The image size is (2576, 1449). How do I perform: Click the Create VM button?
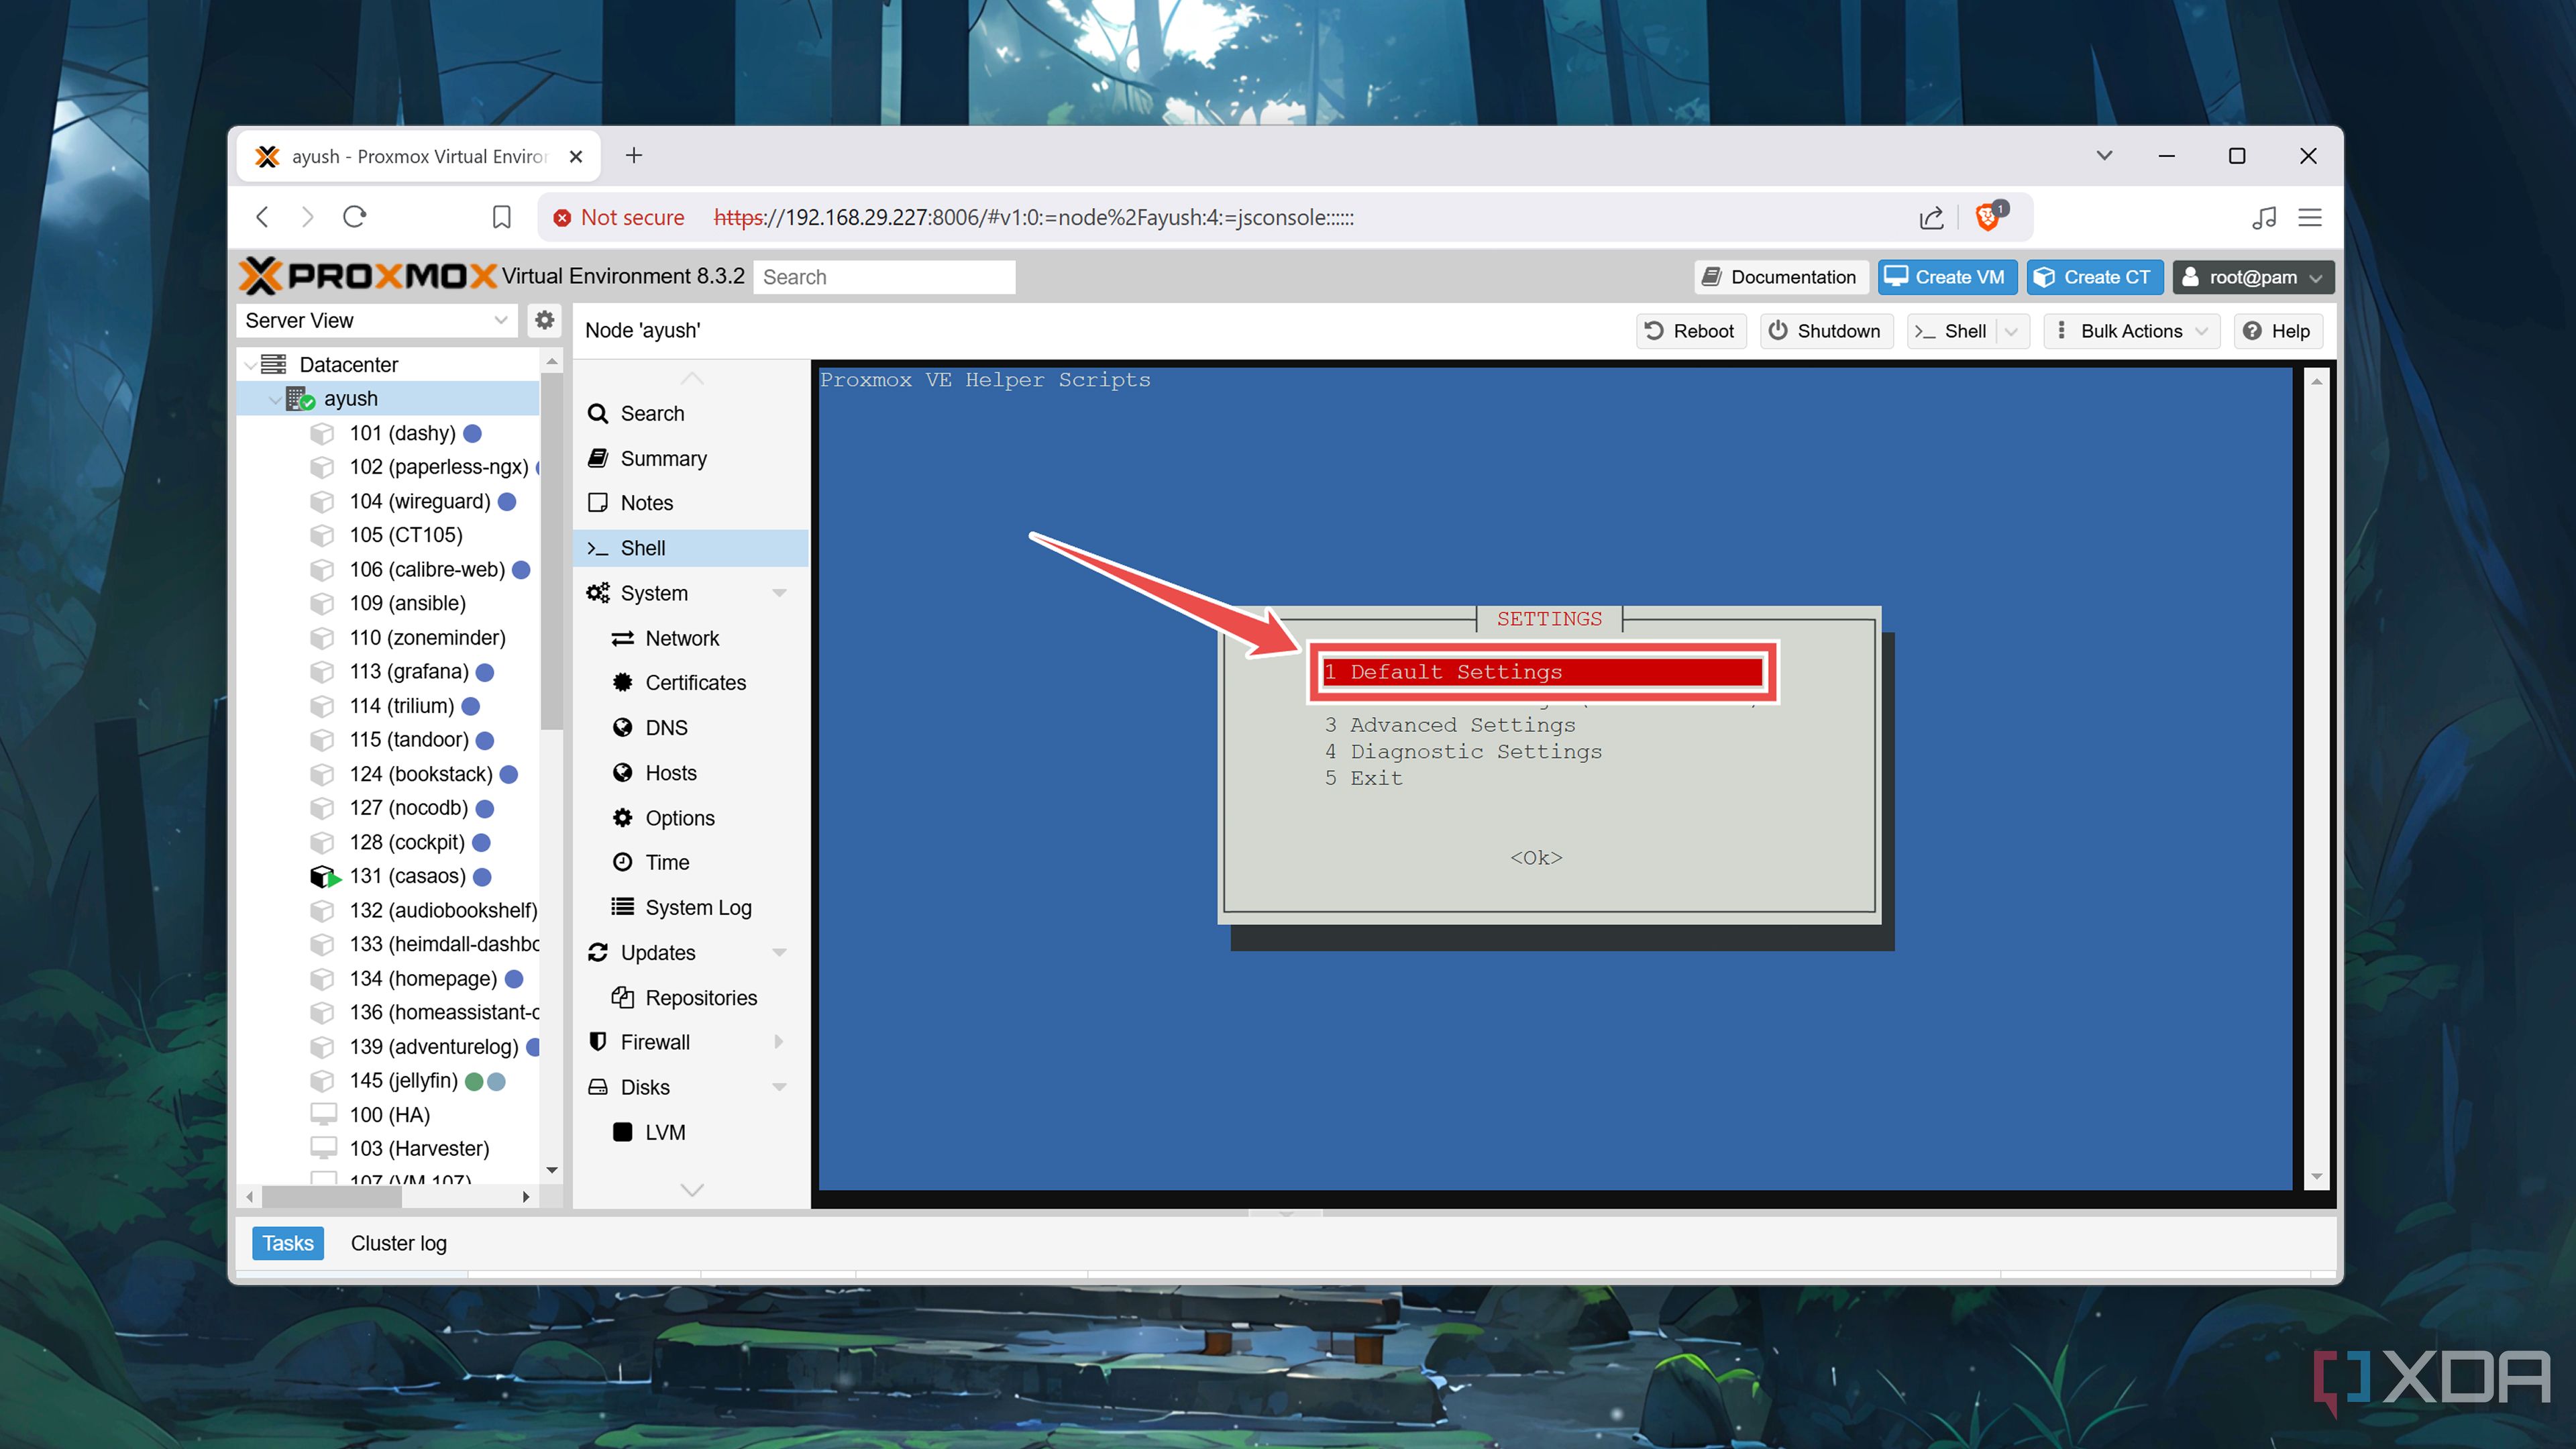pos(1946,277)
